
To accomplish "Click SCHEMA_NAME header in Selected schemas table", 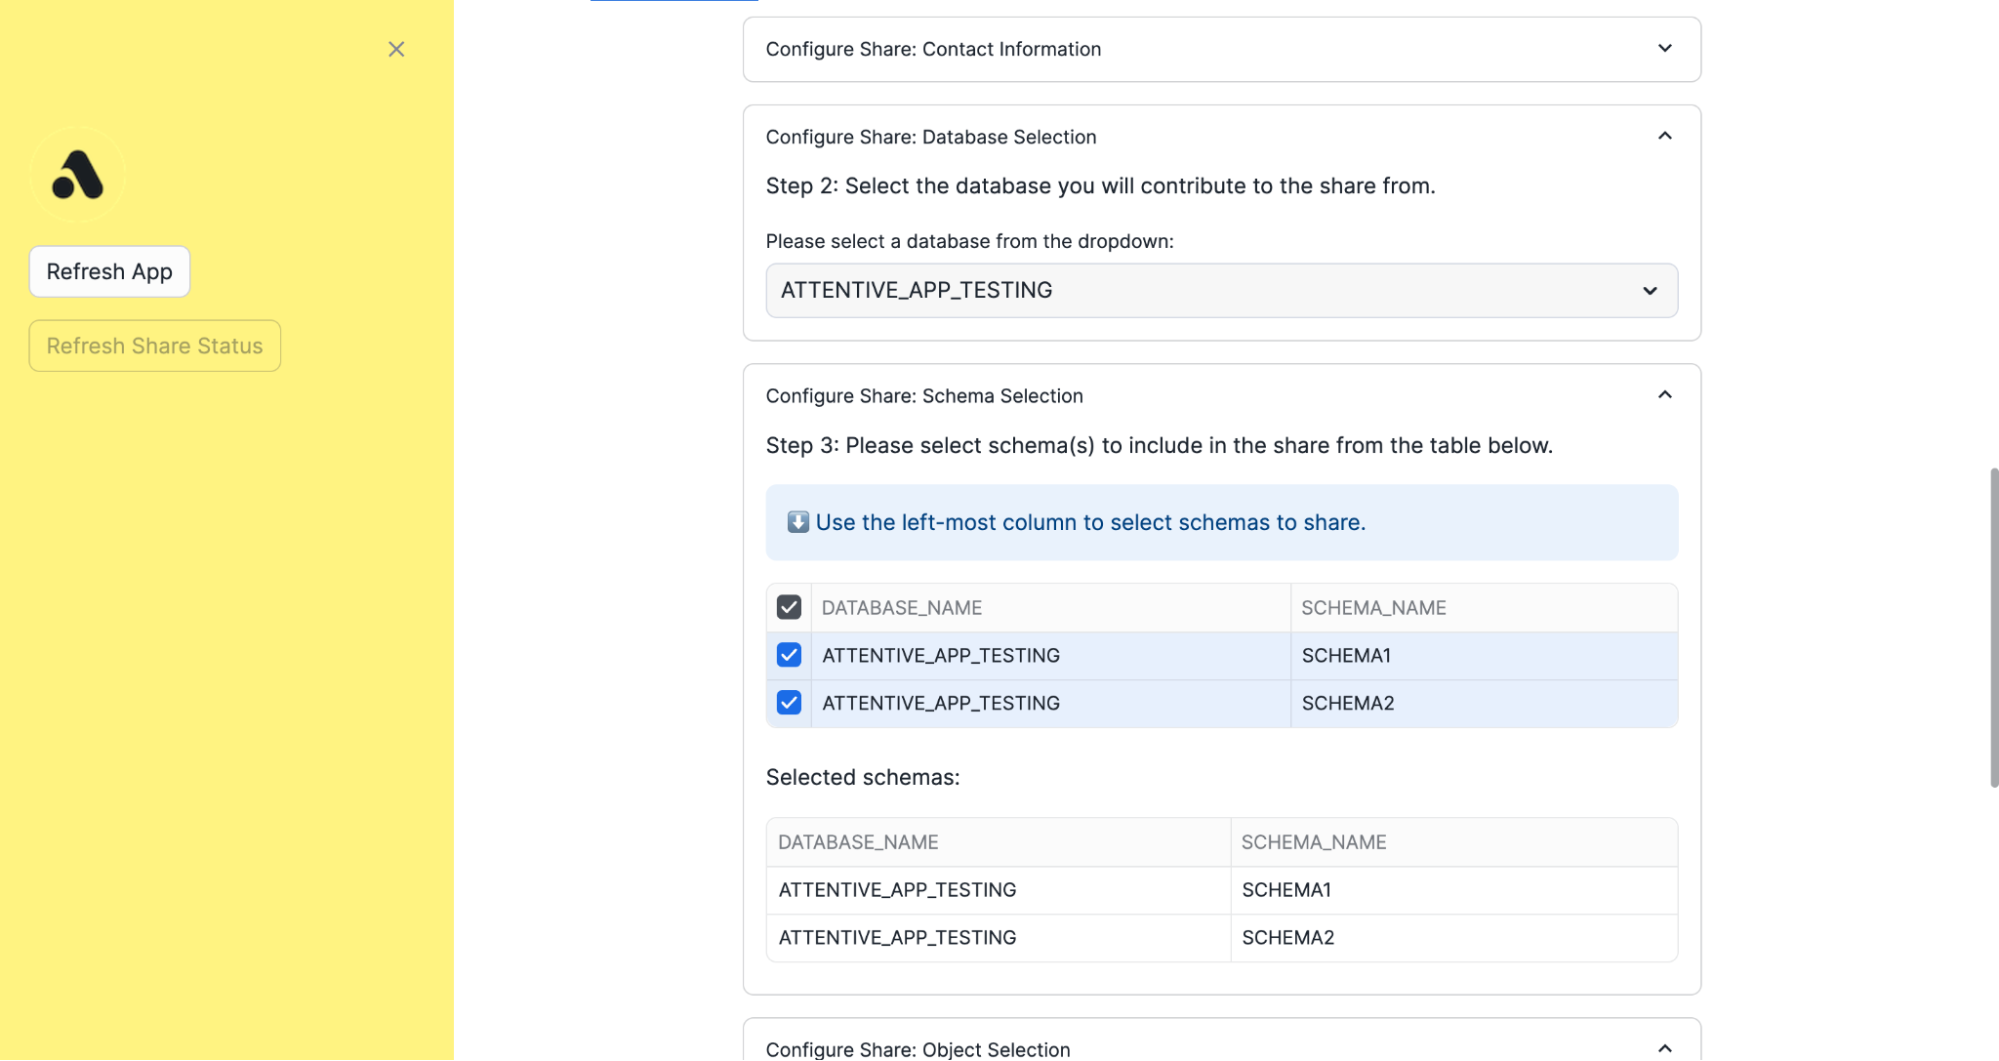I will point(1453,842).
